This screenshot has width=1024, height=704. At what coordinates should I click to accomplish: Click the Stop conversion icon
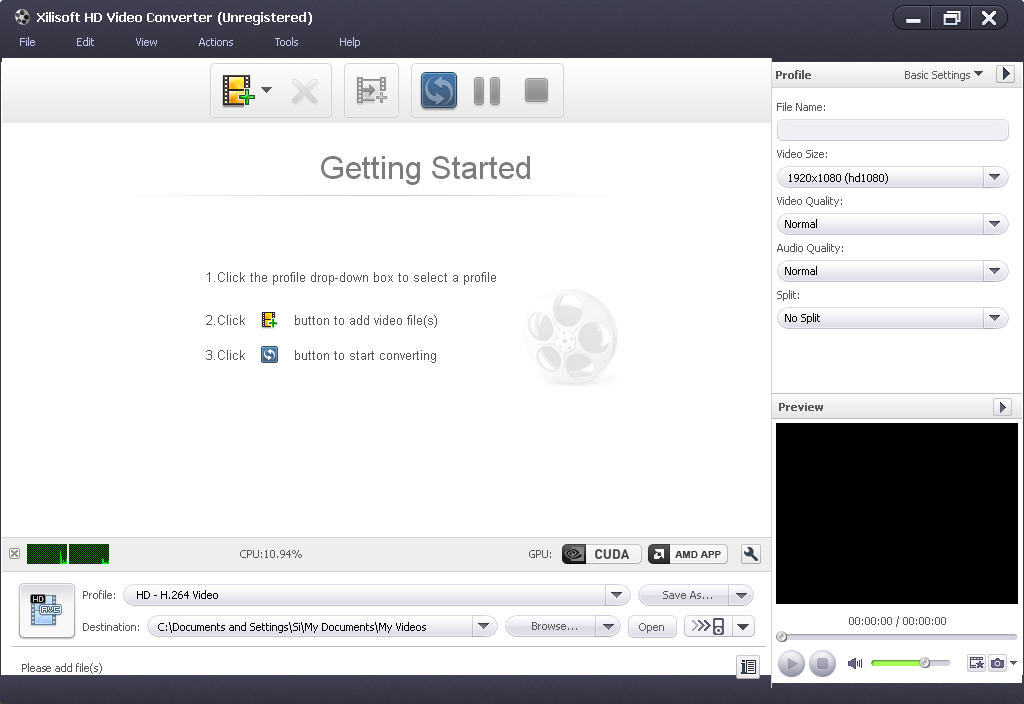tap(536, 91)
